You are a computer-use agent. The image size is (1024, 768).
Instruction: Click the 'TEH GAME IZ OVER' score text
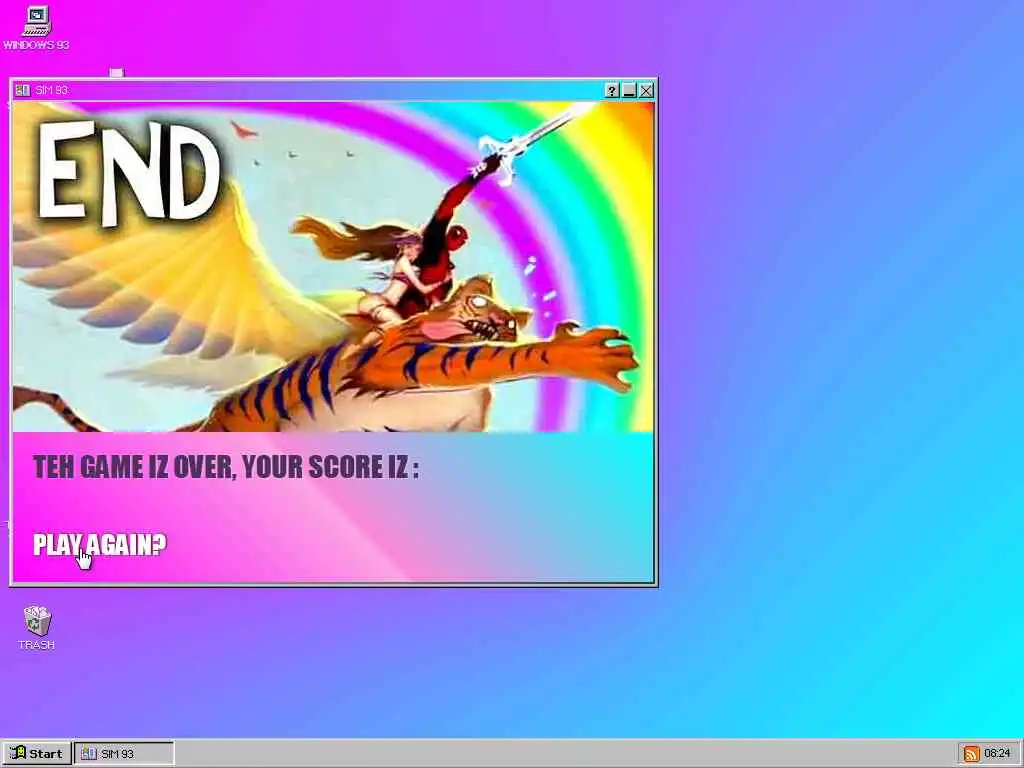click(226, 467)
